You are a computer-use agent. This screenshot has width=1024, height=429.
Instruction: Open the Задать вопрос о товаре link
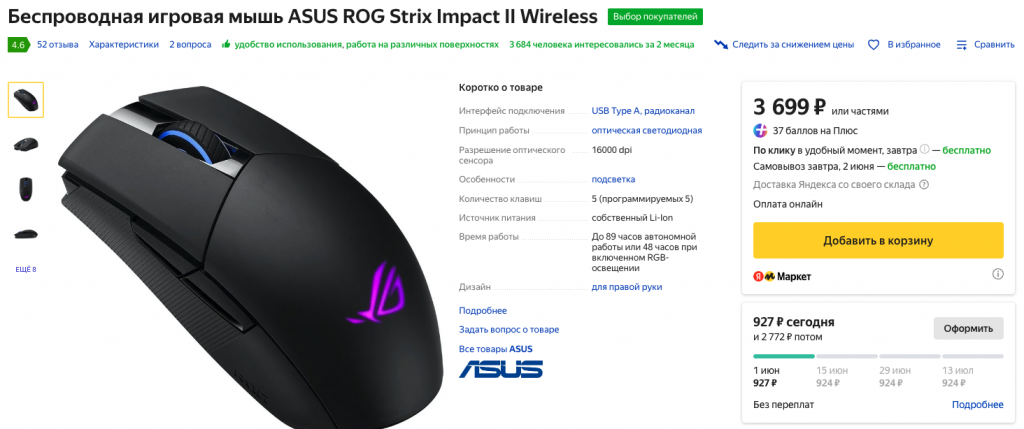pos(509,330)
